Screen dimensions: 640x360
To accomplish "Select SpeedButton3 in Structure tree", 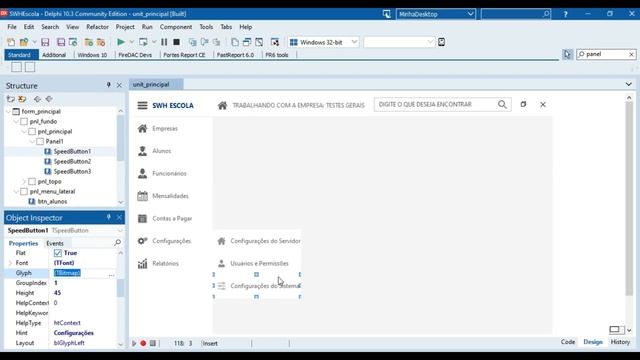I will tap(72, 171).
